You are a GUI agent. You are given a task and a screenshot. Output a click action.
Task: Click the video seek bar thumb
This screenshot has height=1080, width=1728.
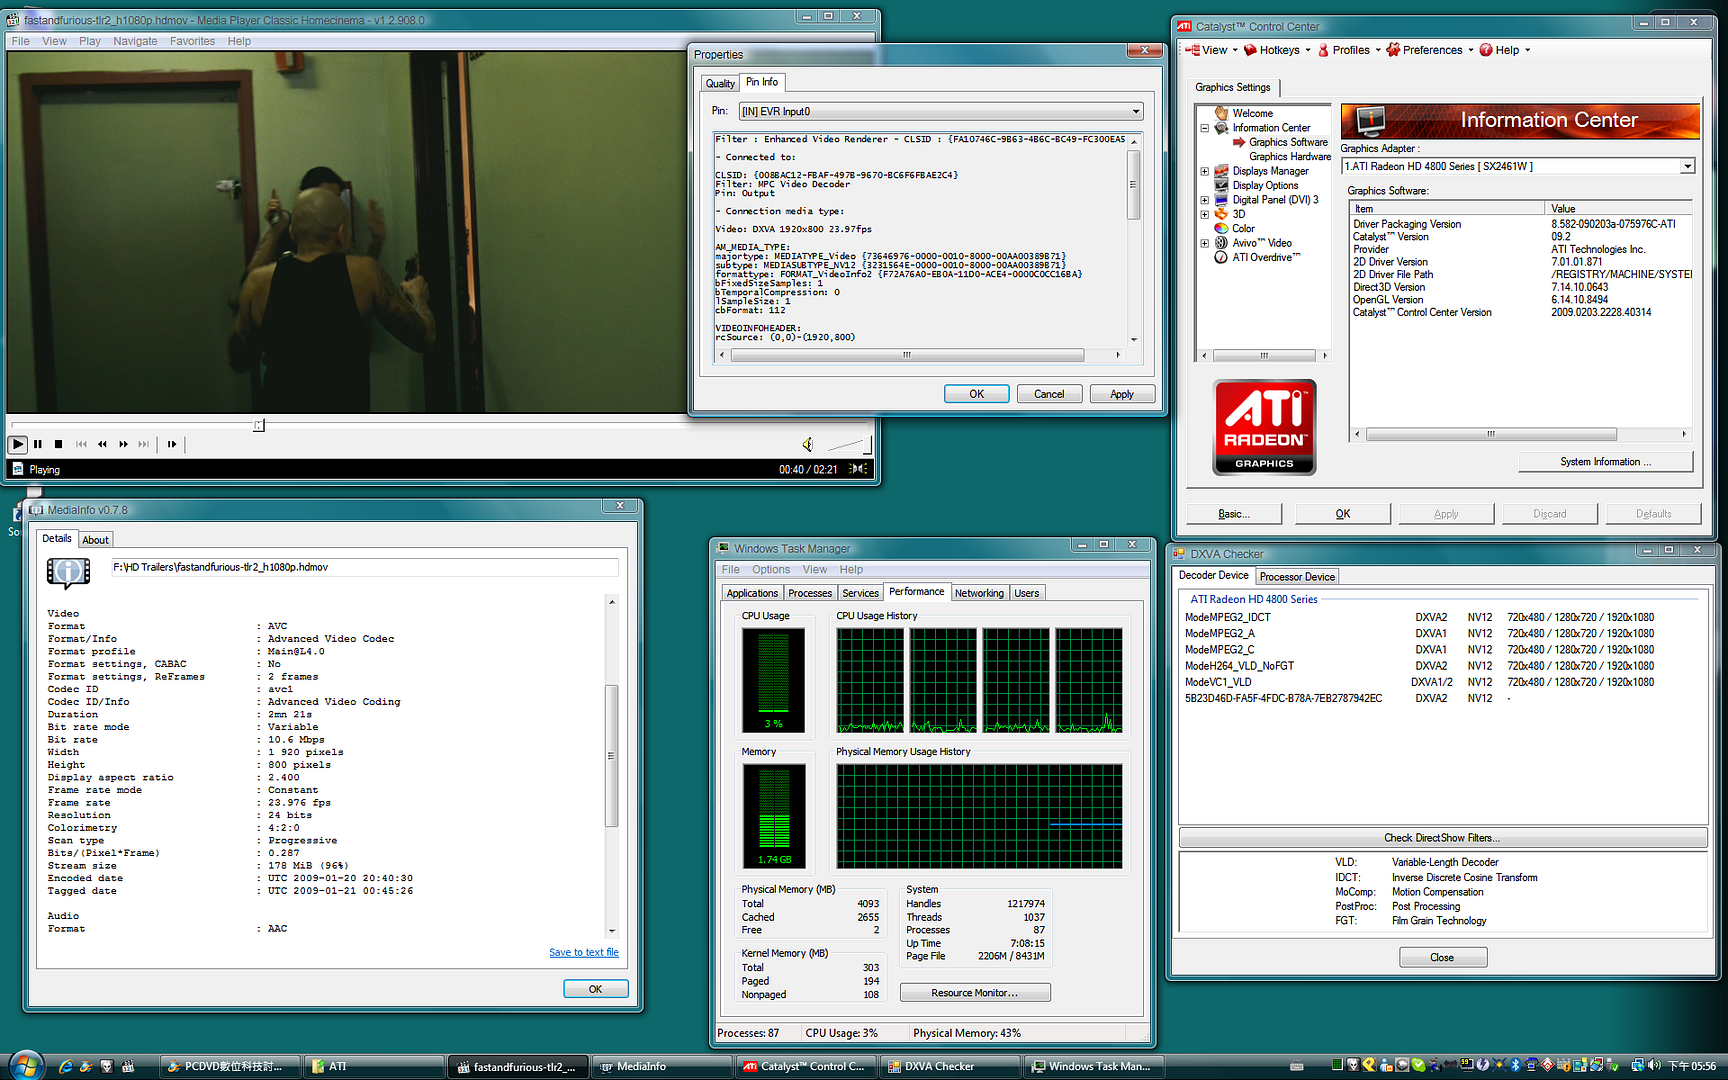259,425
